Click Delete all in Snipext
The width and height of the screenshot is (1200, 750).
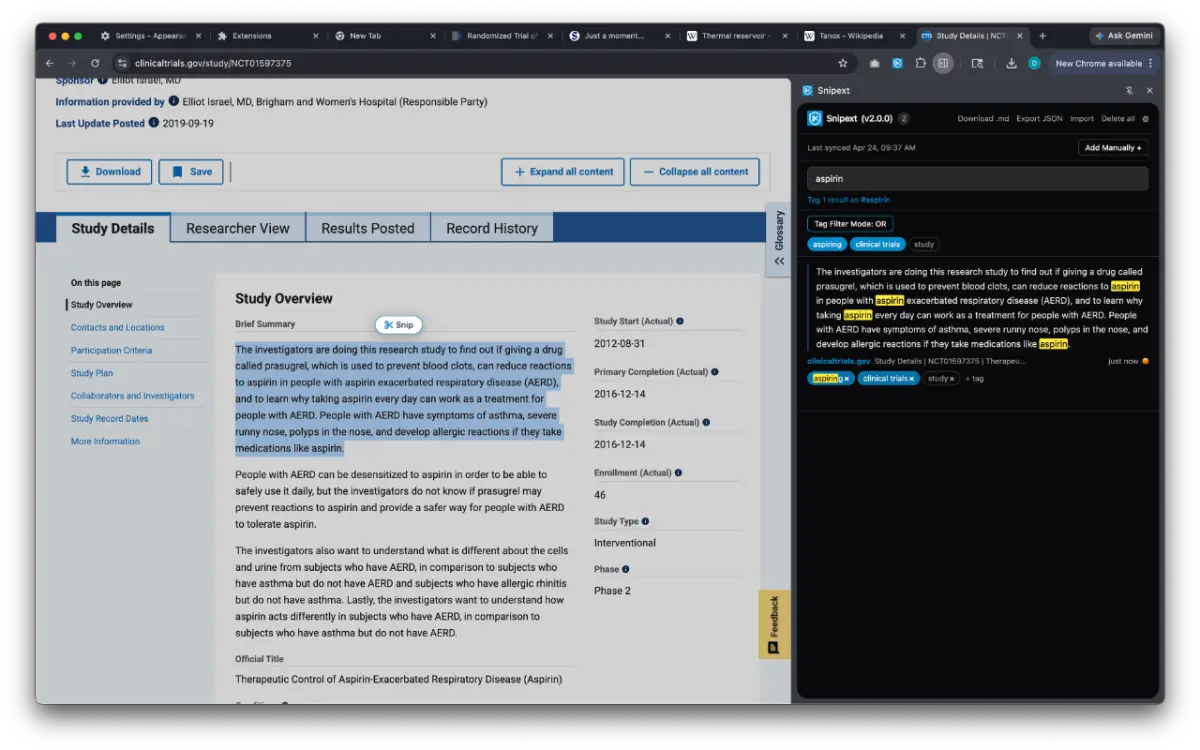coord(1117,119)
